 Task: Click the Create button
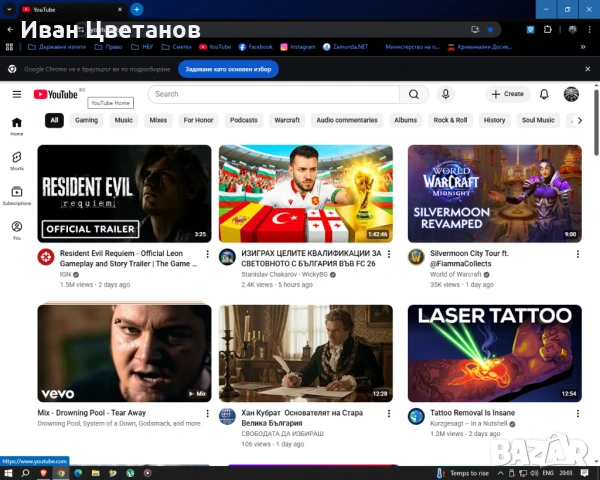pyautogui.click(x=508, y=94)
